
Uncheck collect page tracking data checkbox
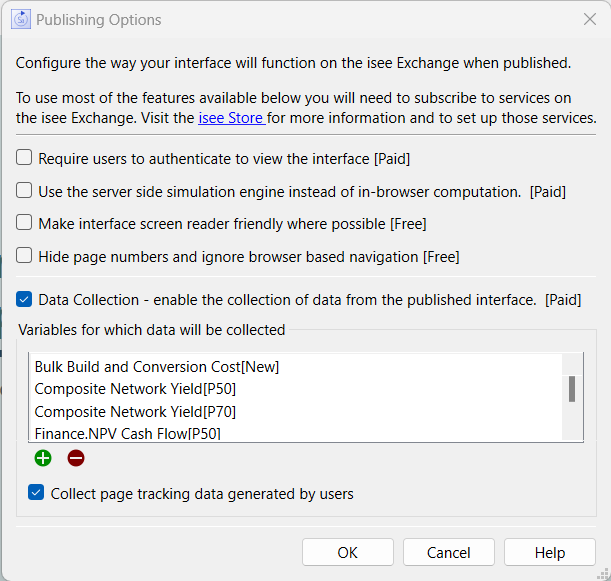[36, 493]
